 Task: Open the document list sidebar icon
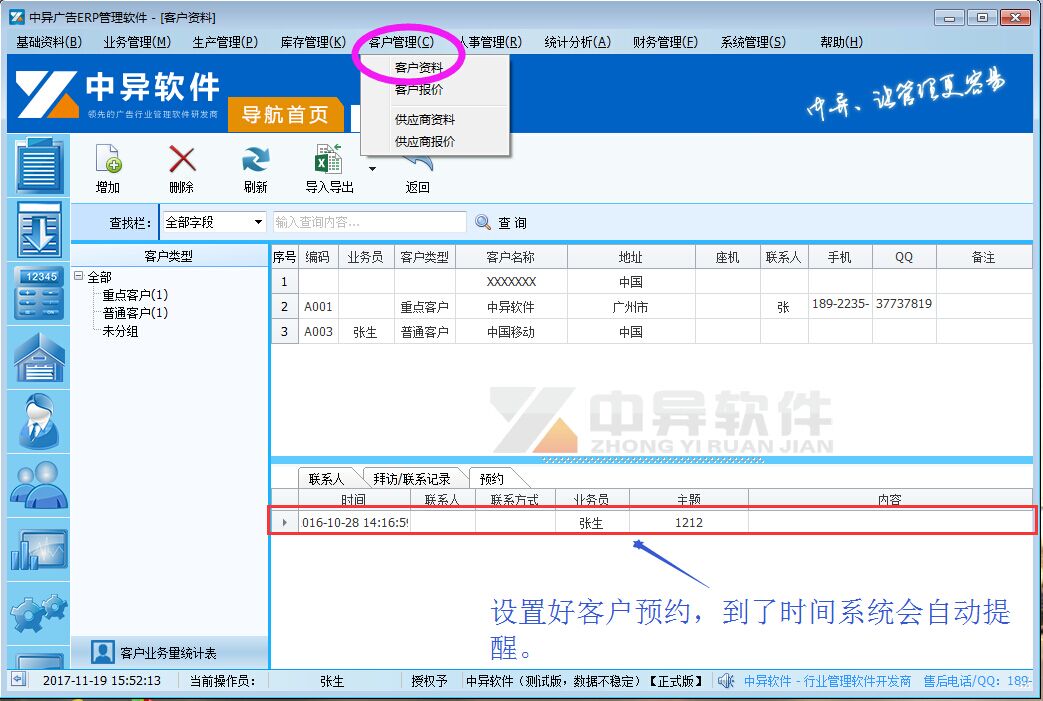pos(39,164)
